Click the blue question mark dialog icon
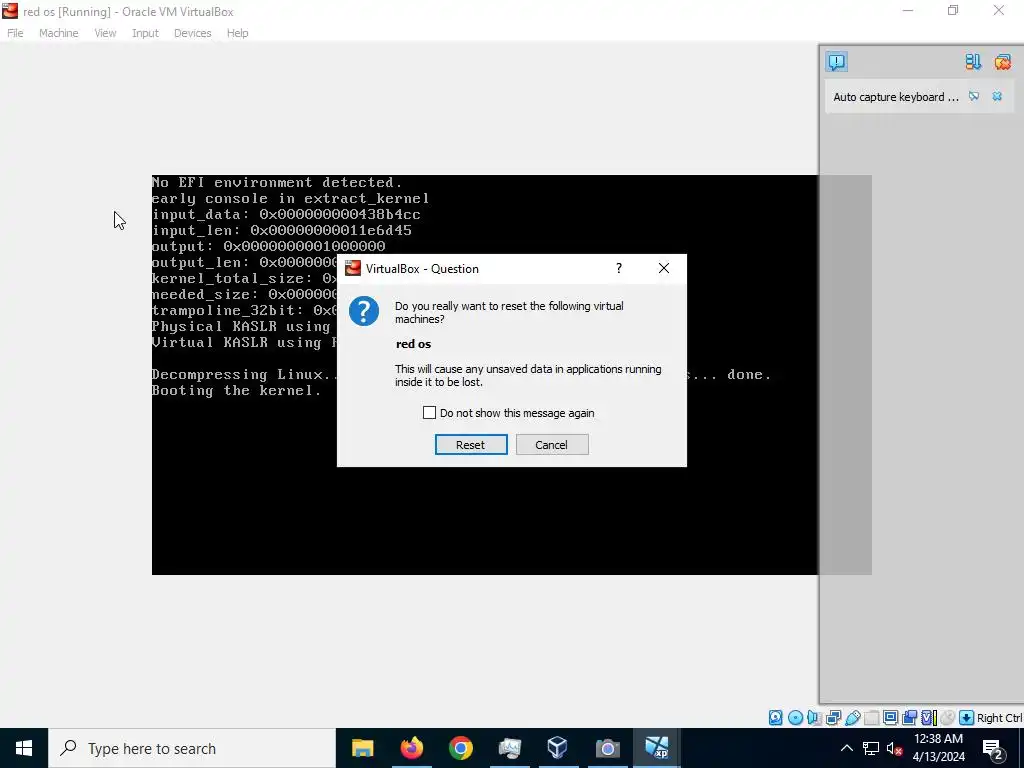Screen dimensions: 1024x768 tap(364, 311)
